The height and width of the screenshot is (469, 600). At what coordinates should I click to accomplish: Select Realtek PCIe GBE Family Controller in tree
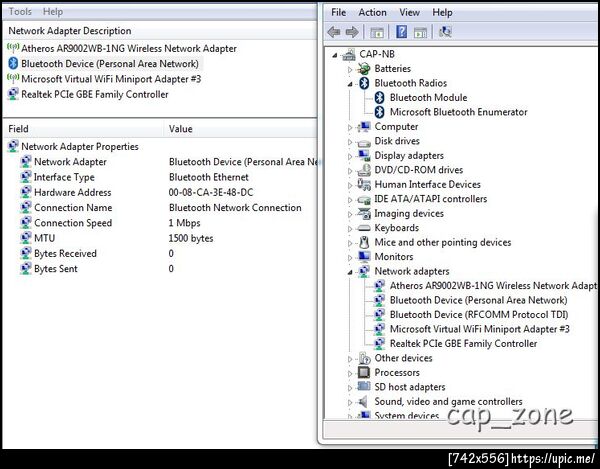[463, 344]
